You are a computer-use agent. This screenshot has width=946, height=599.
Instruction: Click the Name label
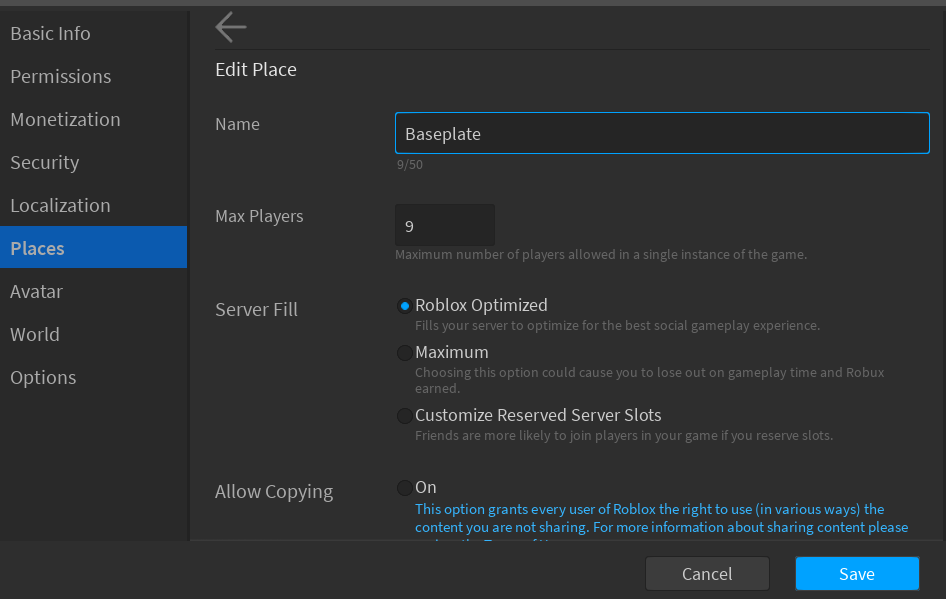coord(238,124)
